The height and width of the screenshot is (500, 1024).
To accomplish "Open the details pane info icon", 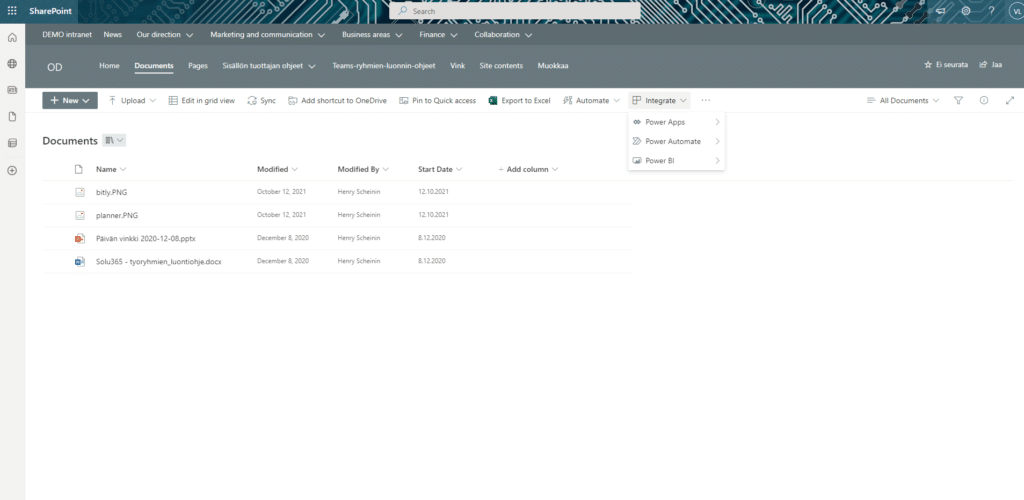I will click(x=984, y=101).
